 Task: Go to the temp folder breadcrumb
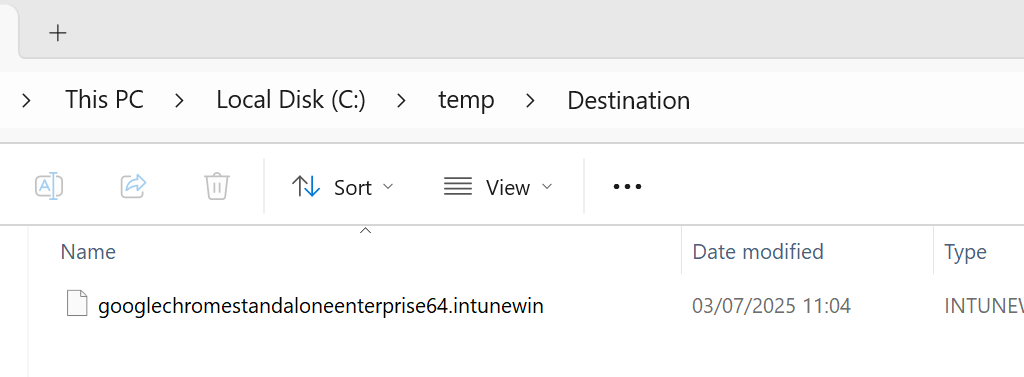pyautogui.click(x=466, y=101)
